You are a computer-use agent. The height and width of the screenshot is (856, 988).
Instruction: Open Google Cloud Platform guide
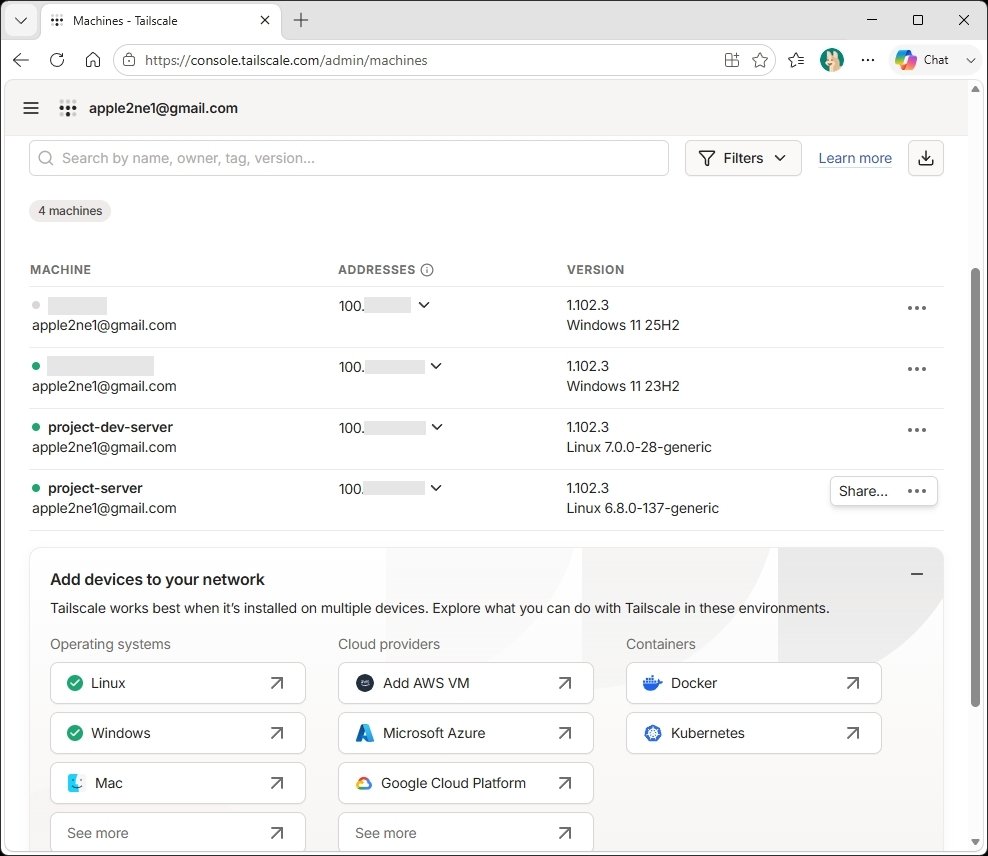pyautogui.click(x=466, y=783)
